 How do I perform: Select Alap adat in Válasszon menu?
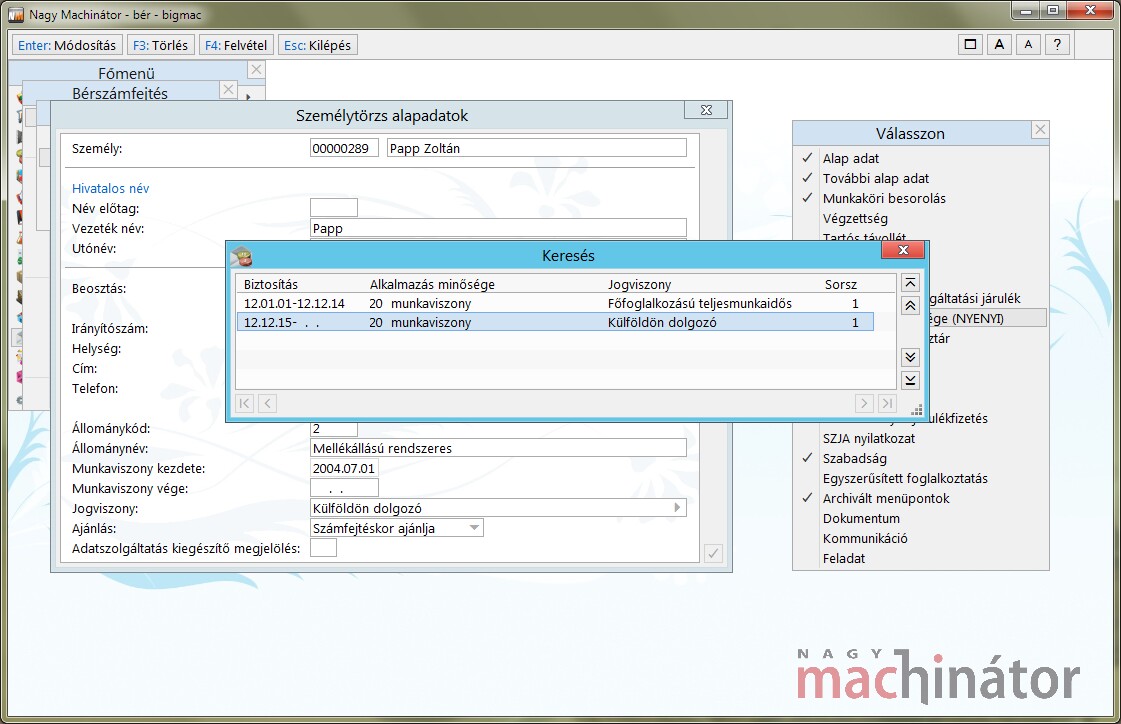pyautogui.click(x=851, y=159)
